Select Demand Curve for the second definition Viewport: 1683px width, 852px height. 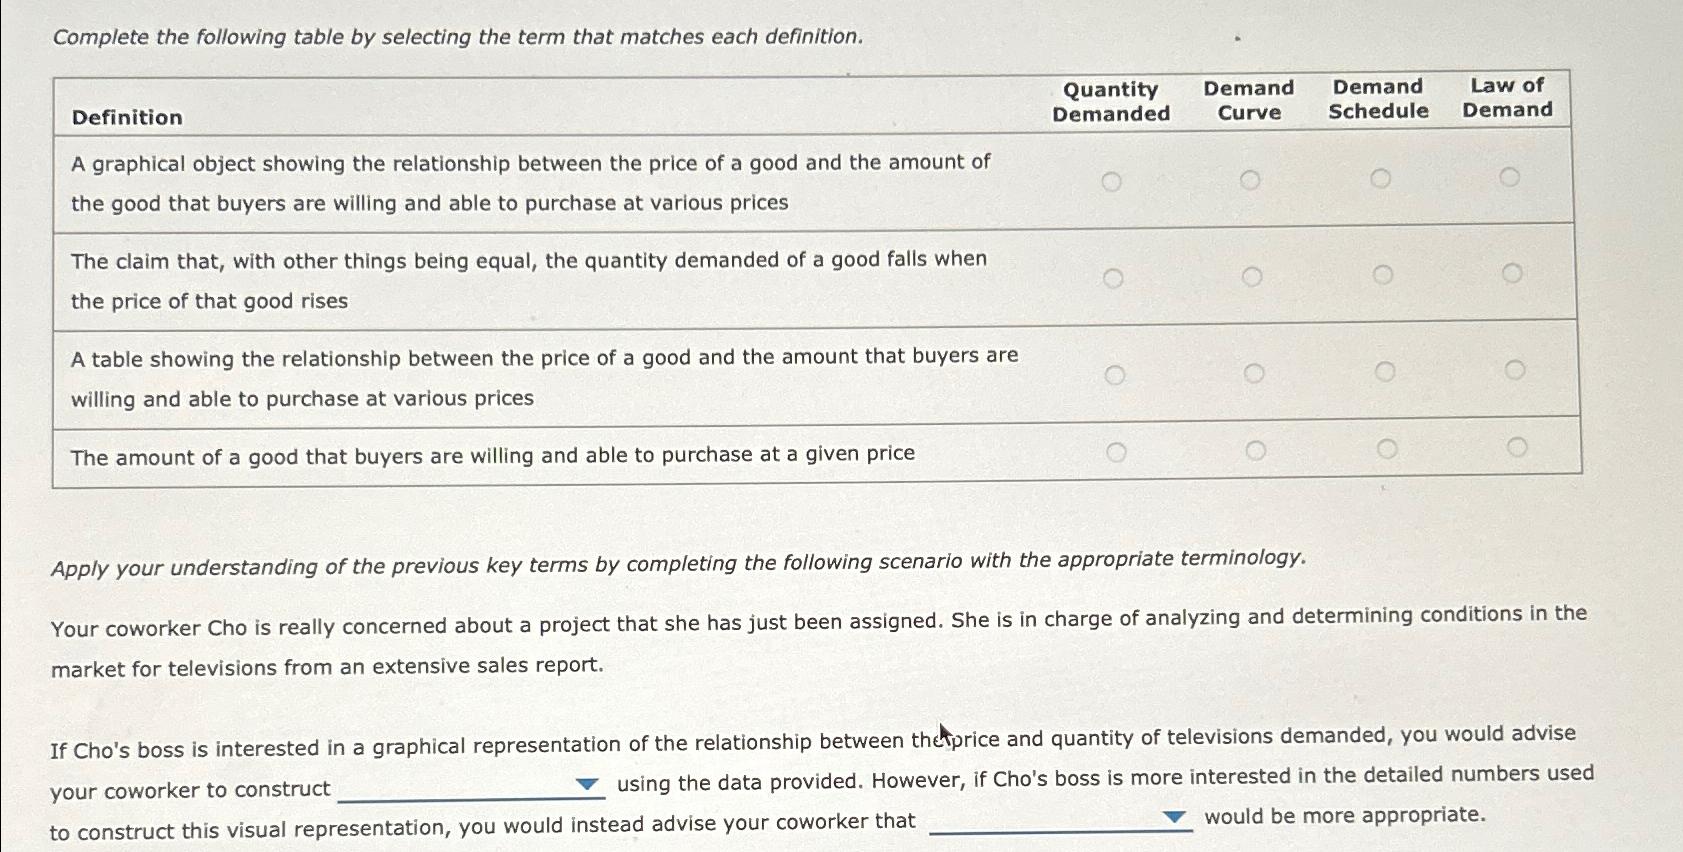pyautogui.click(x=1251, y=275)
